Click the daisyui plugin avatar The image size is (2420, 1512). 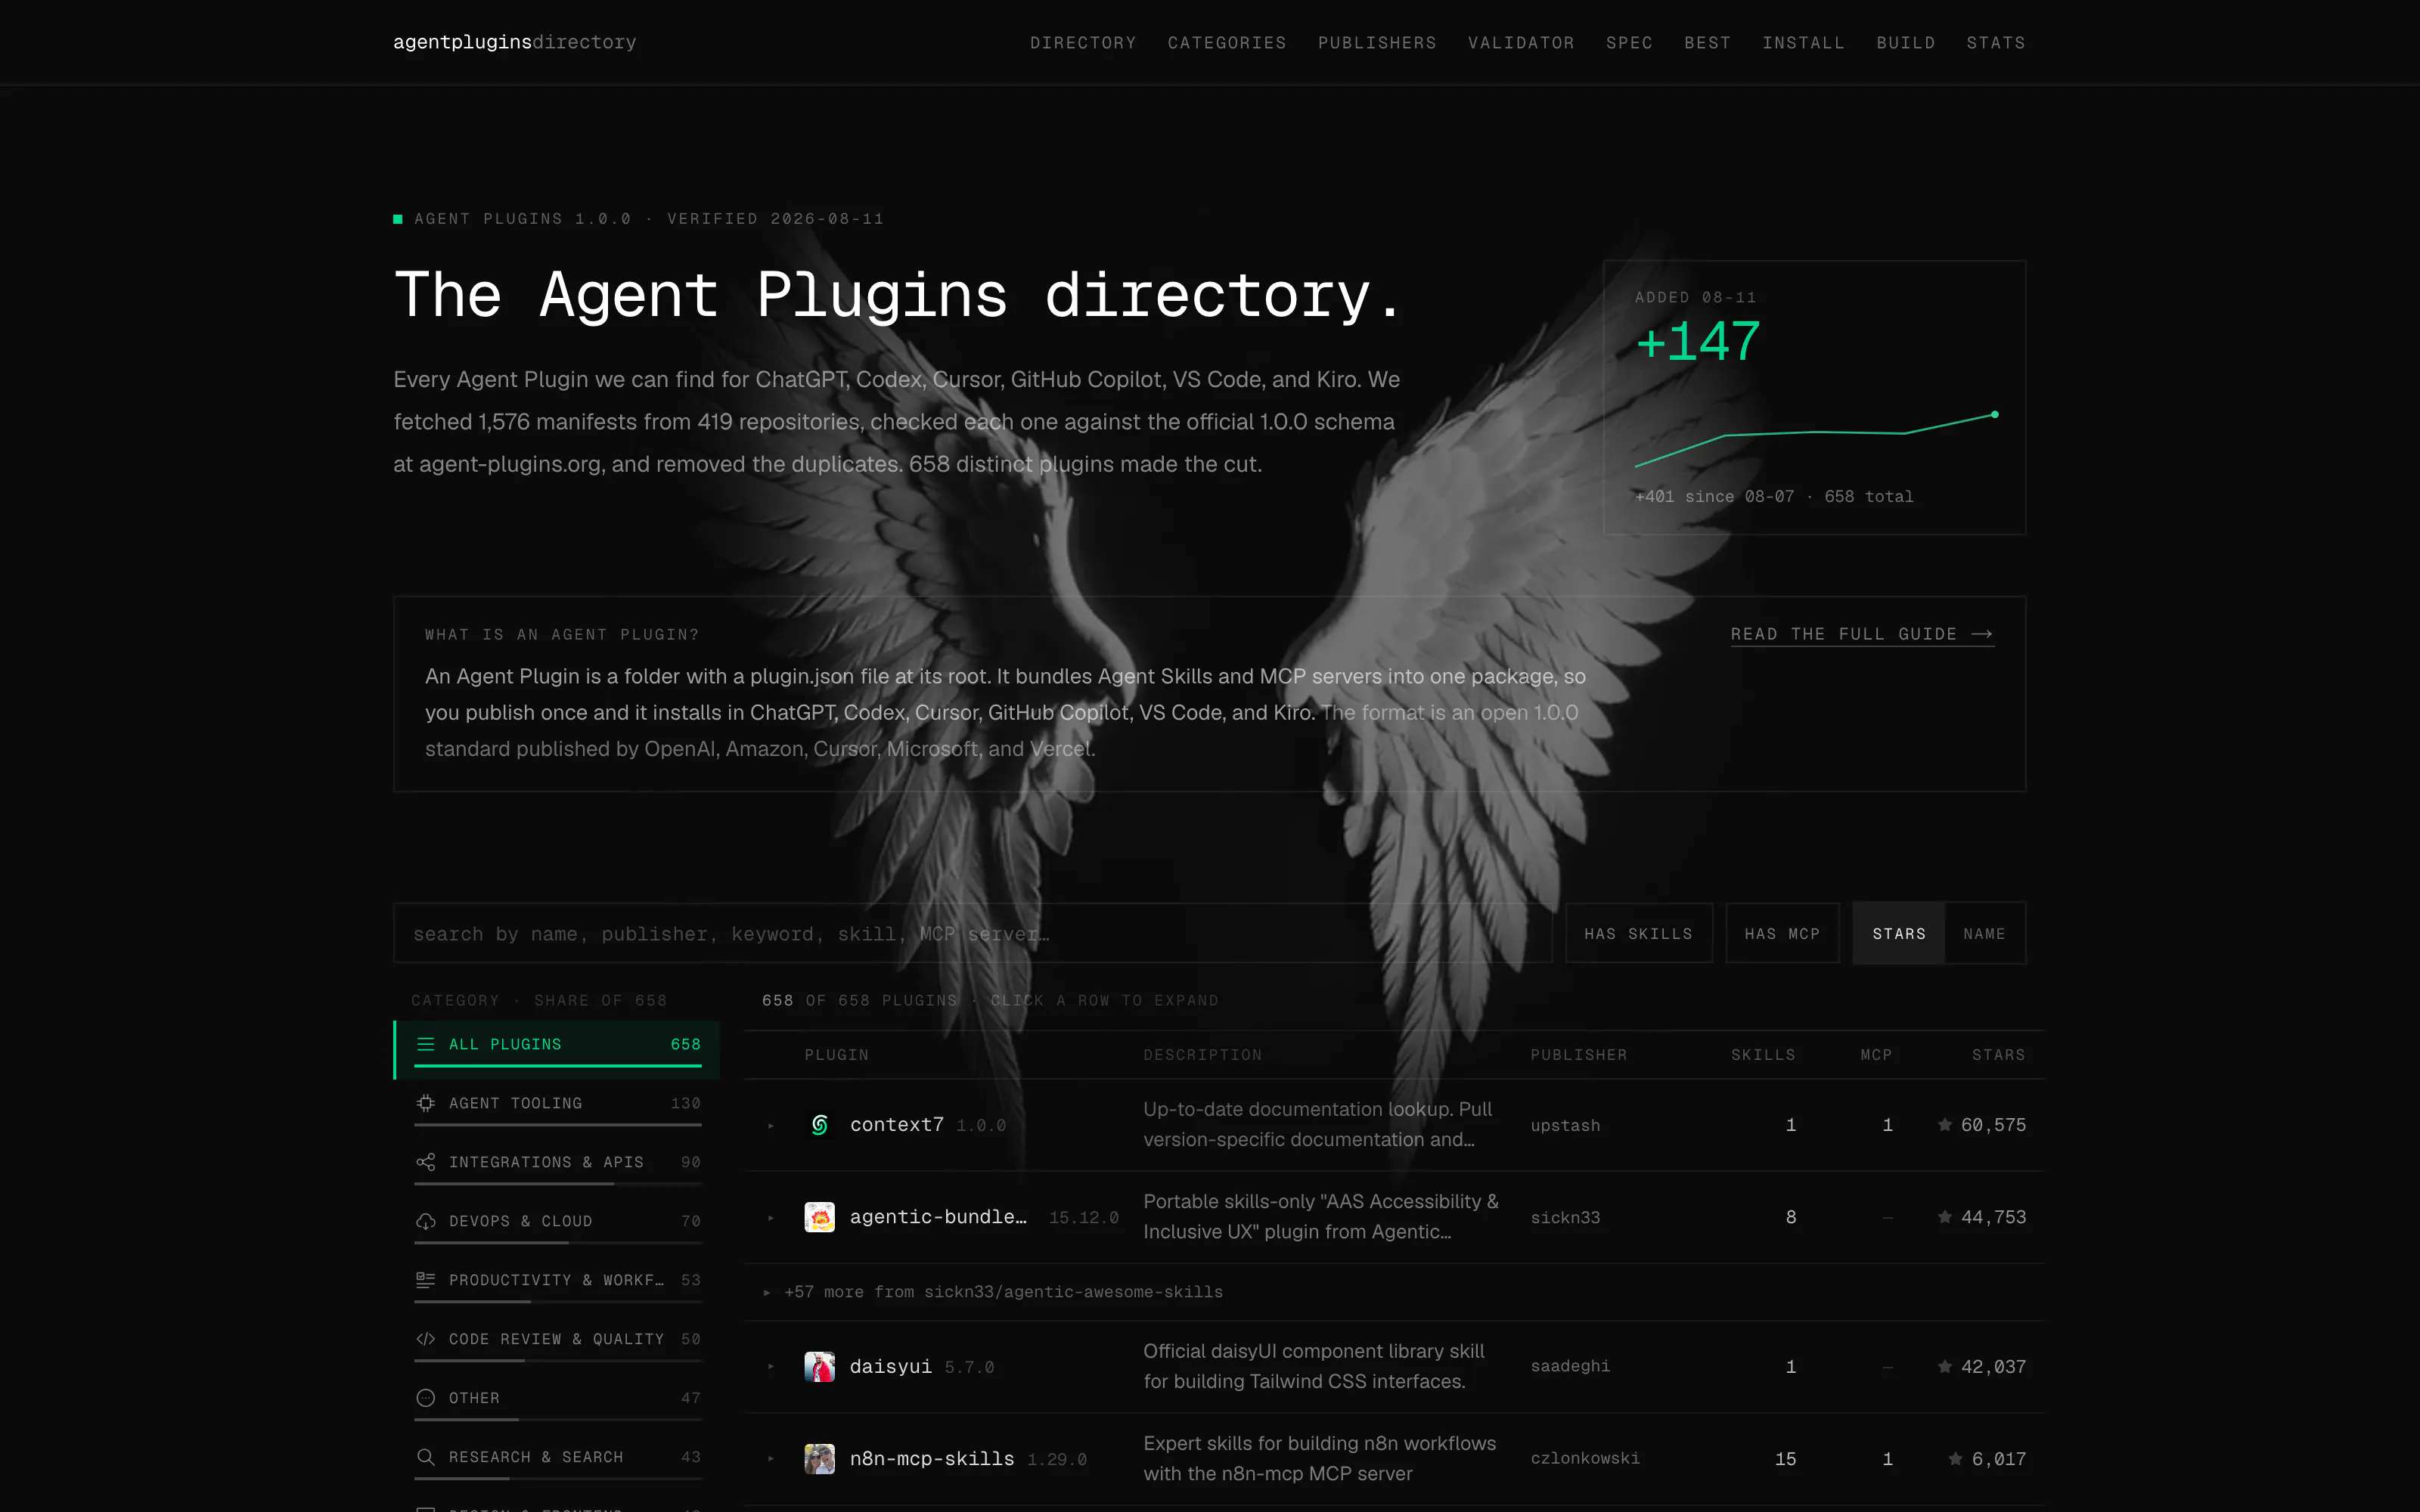coord(819,1366)
